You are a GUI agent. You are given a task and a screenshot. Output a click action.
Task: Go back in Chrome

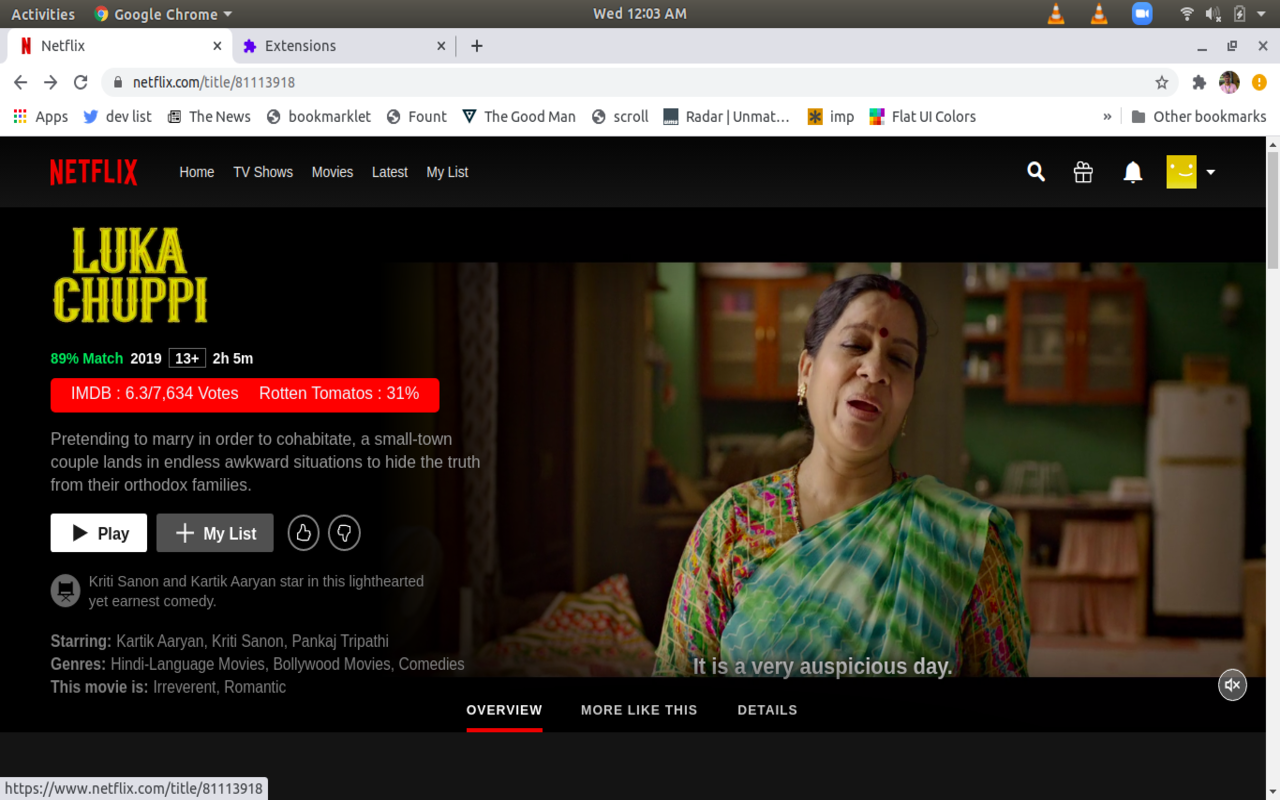tap(20, 82)
